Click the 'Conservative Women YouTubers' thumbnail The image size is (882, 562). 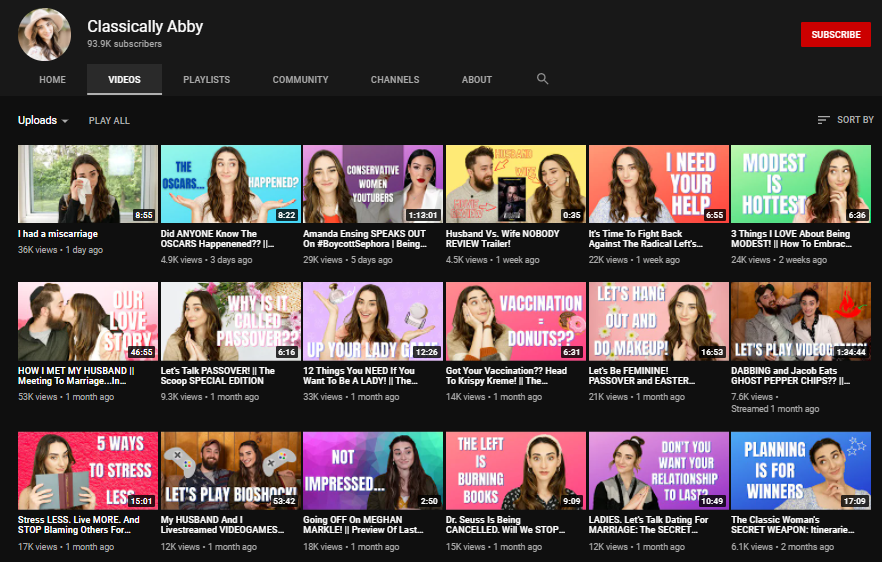373,184
